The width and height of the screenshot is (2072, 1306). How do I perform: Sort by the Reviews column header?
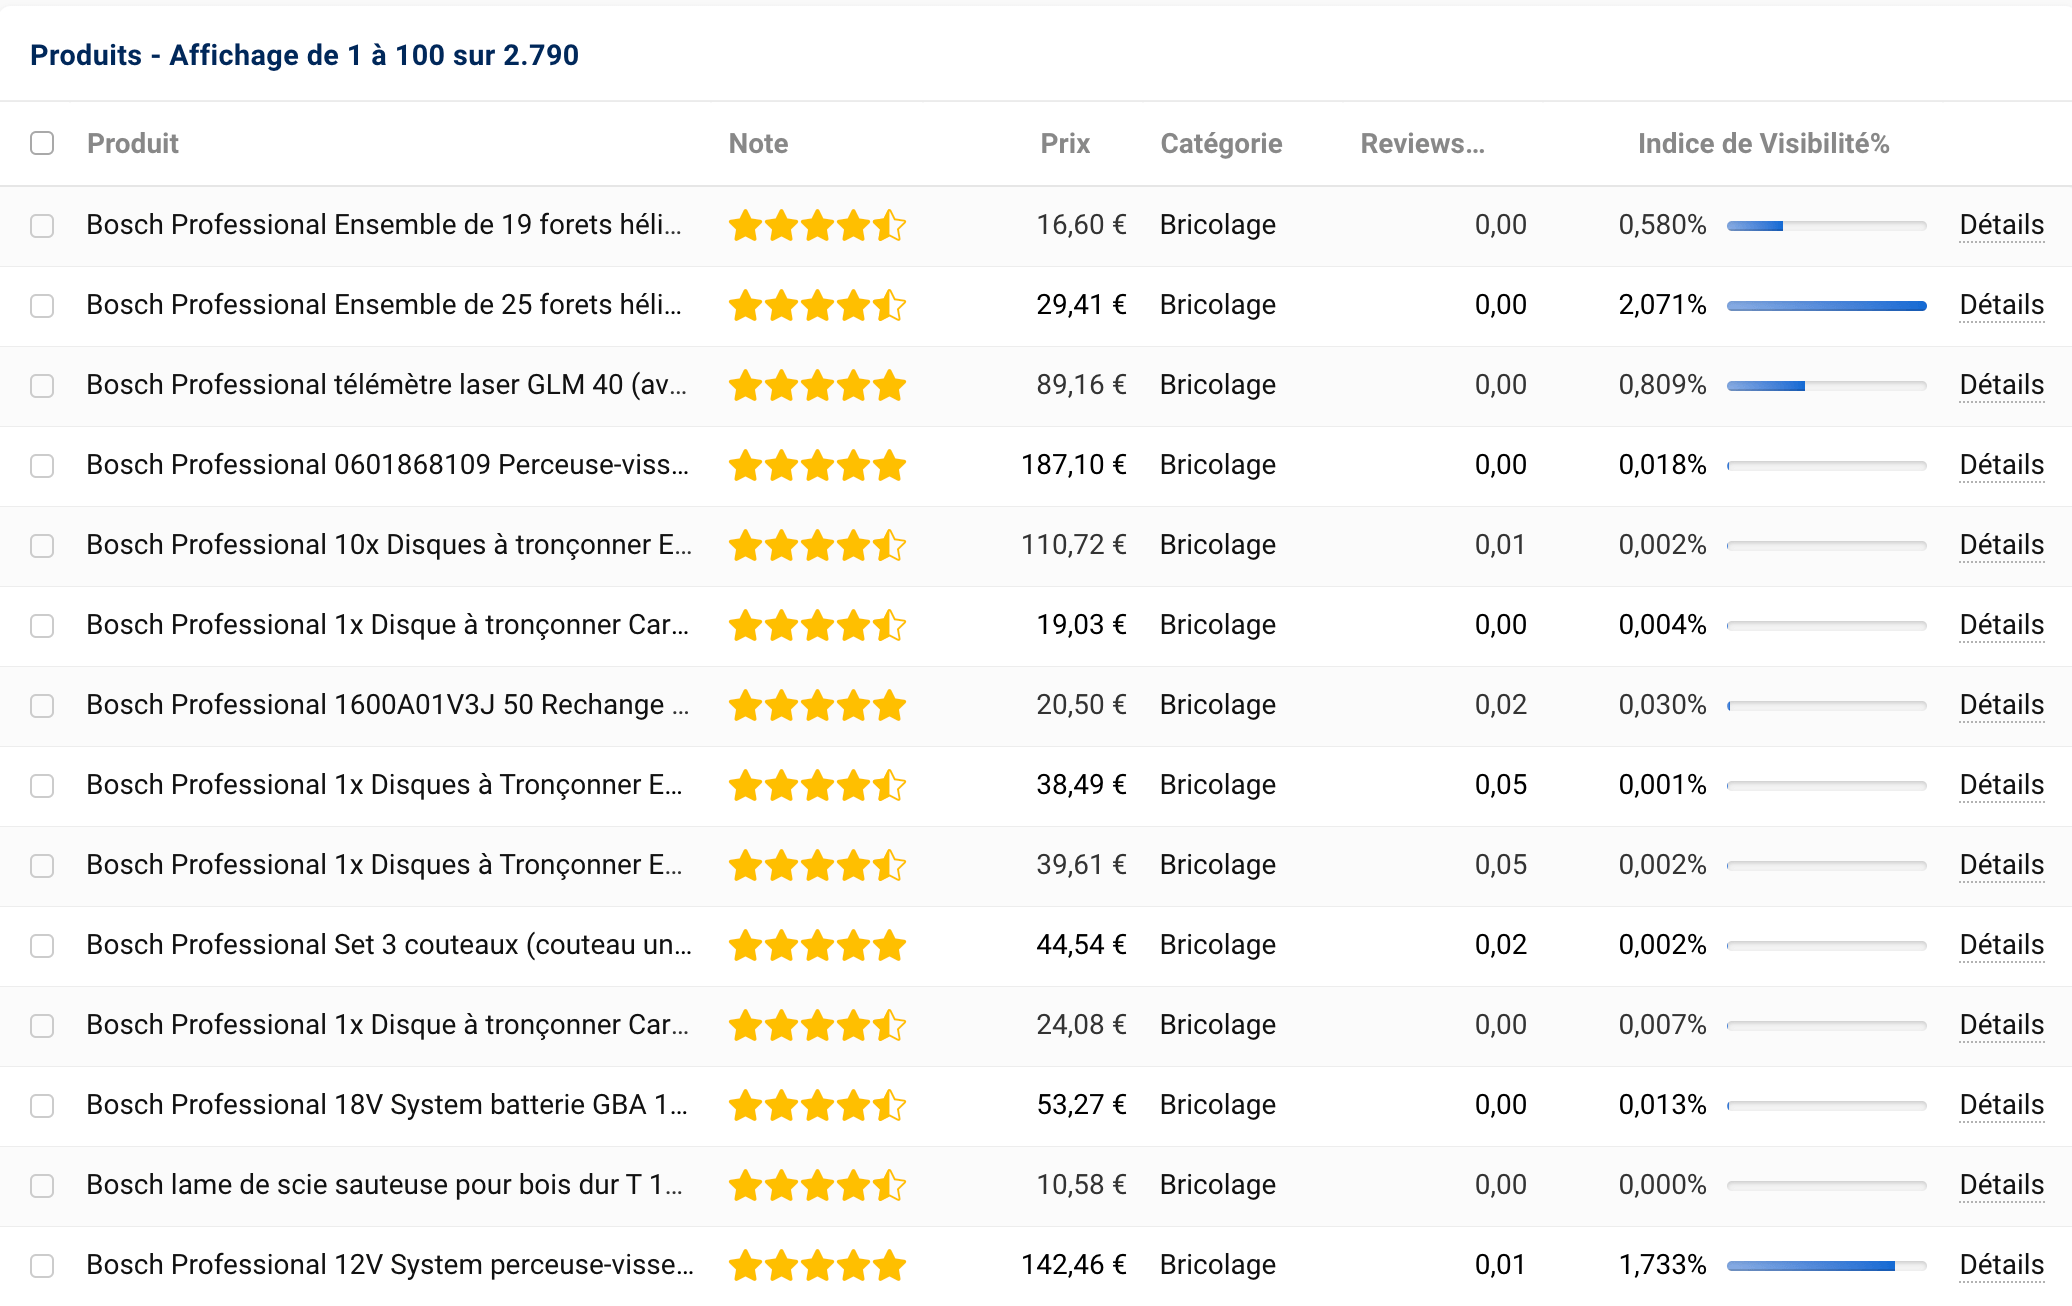1422,144
